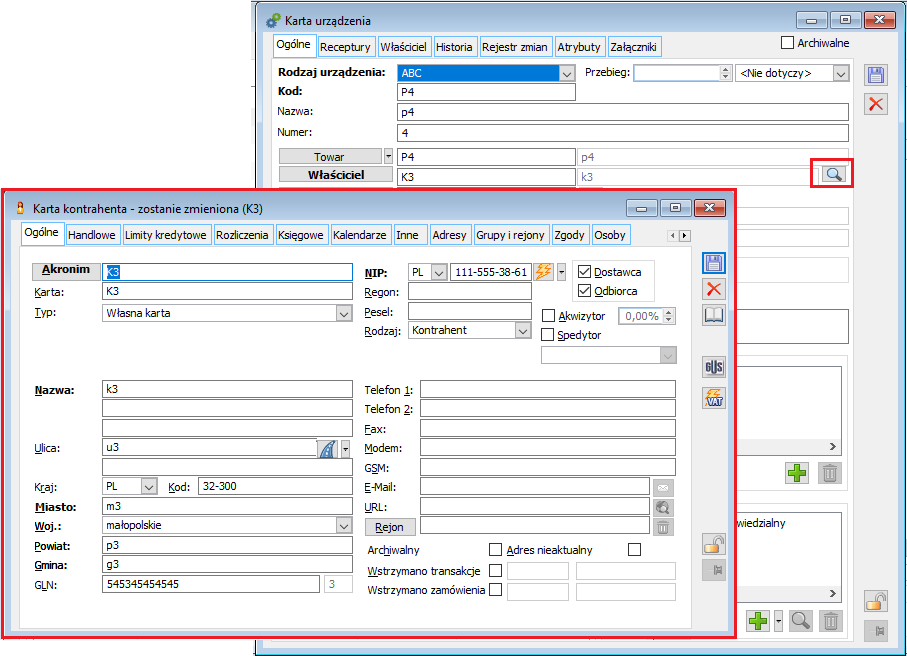Open the Receptury tab in Karta urządzenia
Viewport: 907px width, 656px height.
[345, 47]
